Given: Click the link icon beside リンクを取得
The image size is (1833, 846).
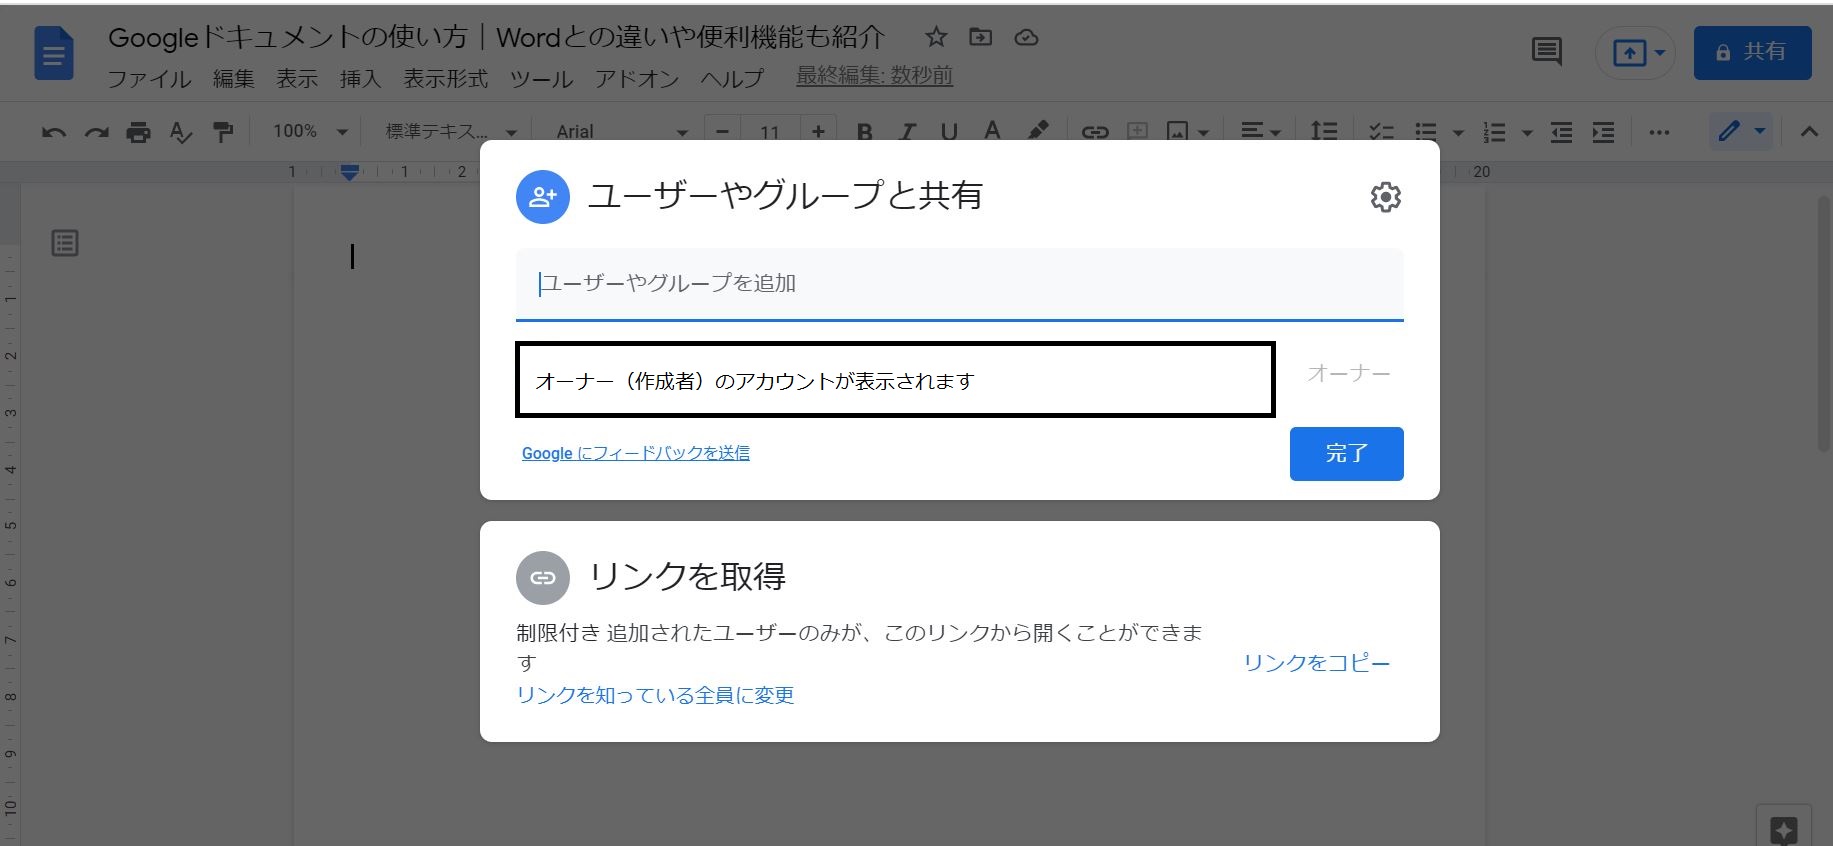Looking at the screenshot, I should [543, 578].
